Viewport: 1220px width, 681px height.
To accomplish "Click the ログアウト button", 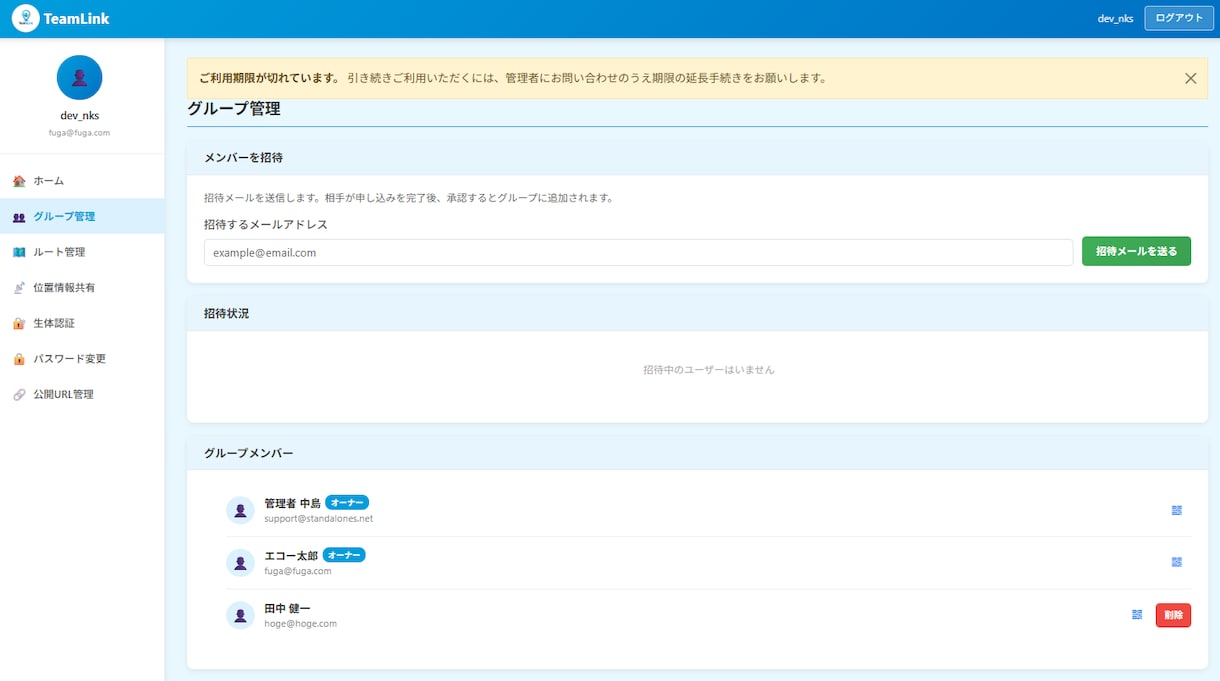I will [x=1179, y=18].
